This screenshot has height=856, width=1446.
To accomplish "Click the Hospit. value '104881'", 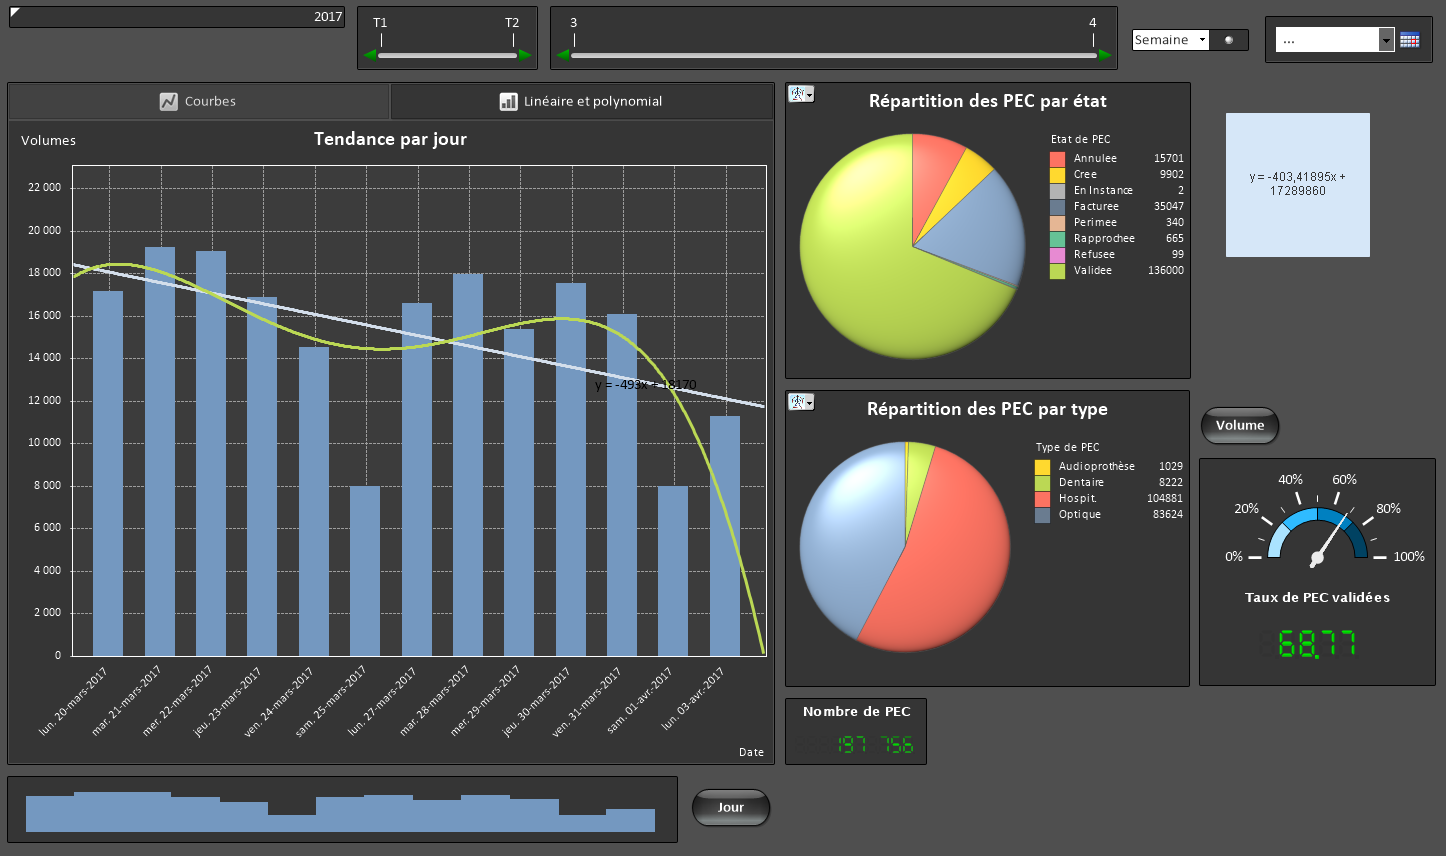I will [1165, 499].
